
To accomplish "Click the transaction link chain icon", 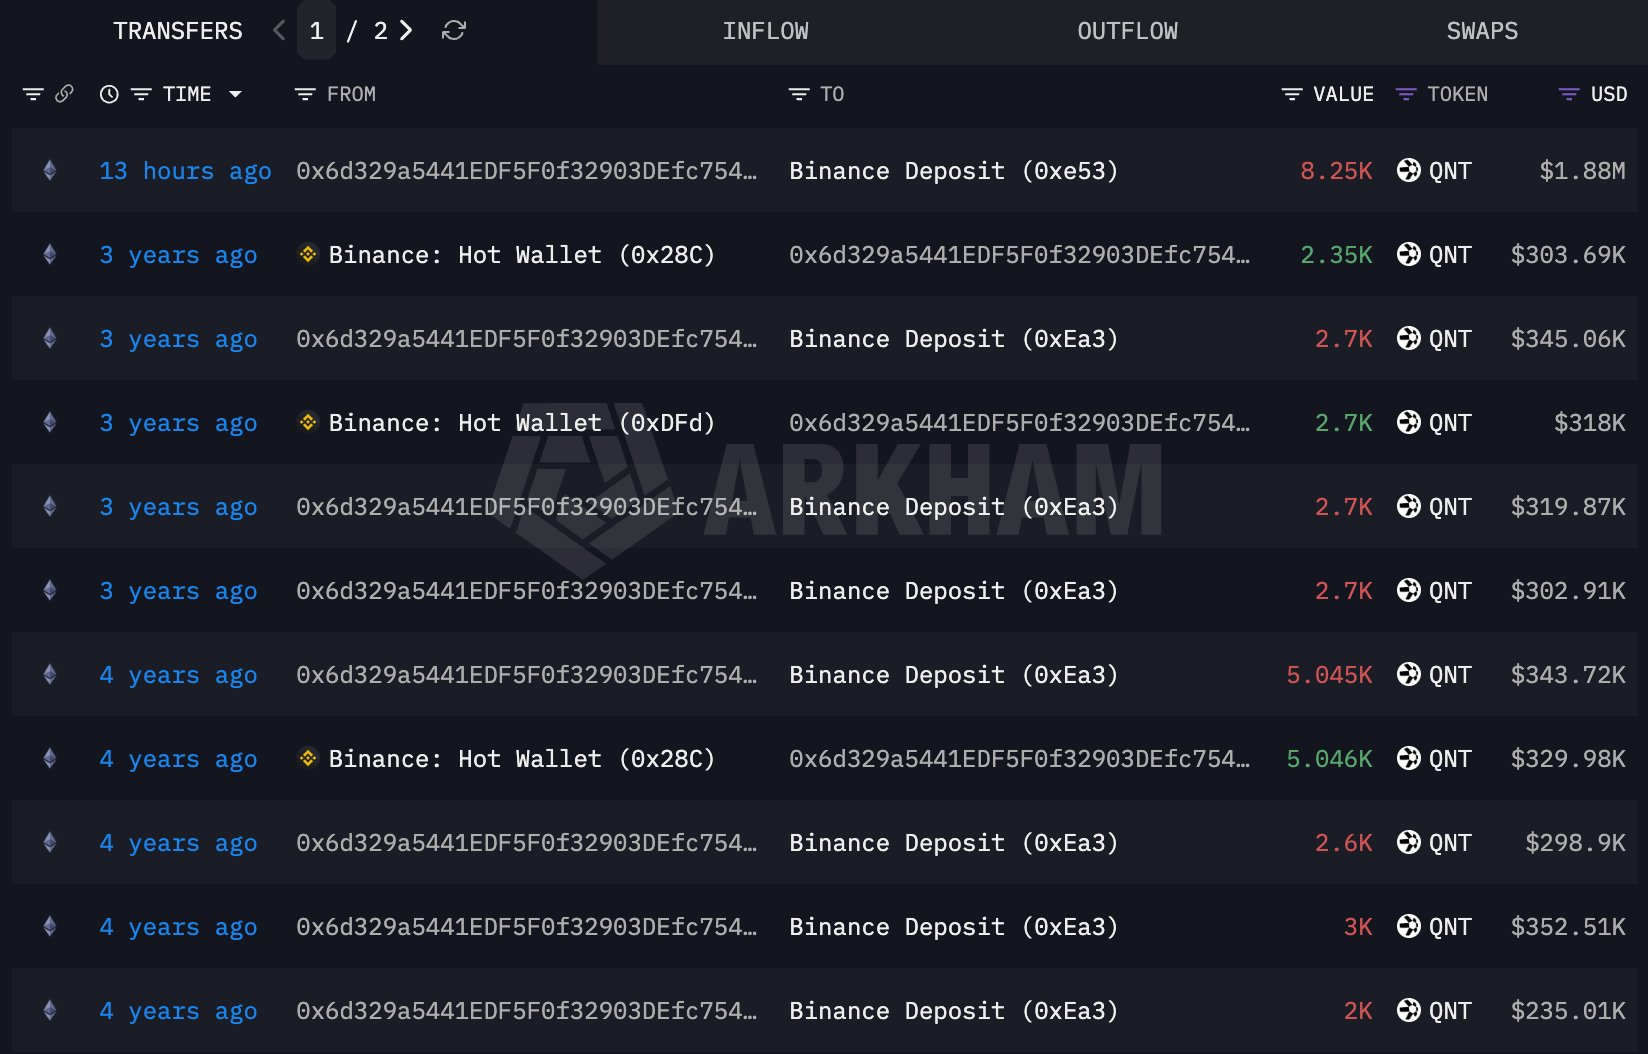I will tap(64, 94).
